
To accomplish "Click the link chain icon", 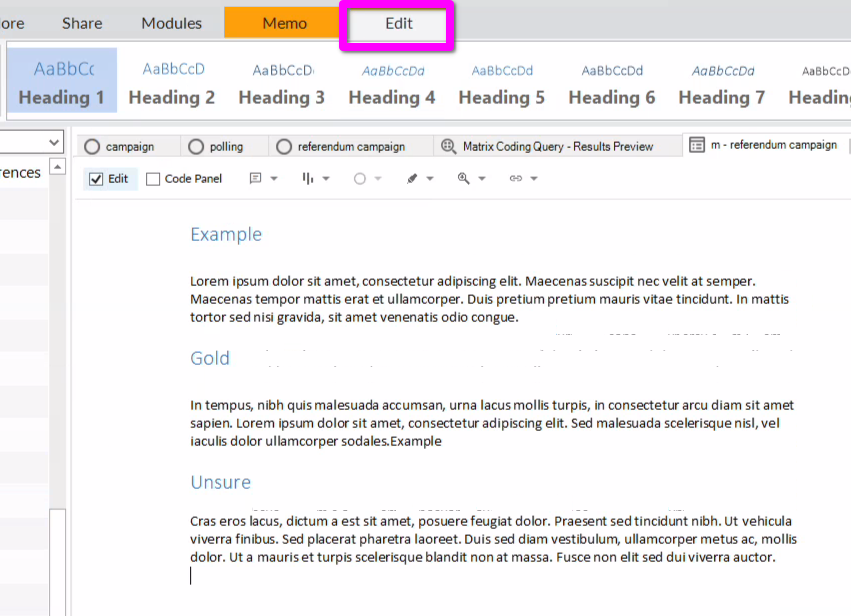I will [x=516, y=179].
